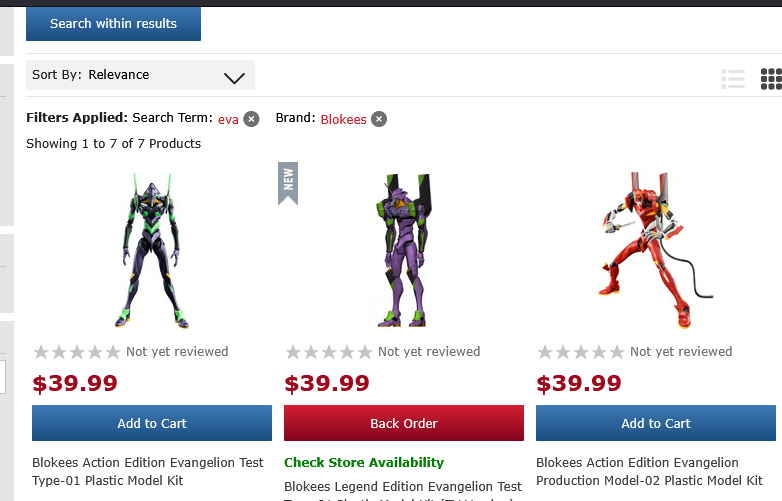Add Production Model-02 kit to cart

[x=656, y=423]
